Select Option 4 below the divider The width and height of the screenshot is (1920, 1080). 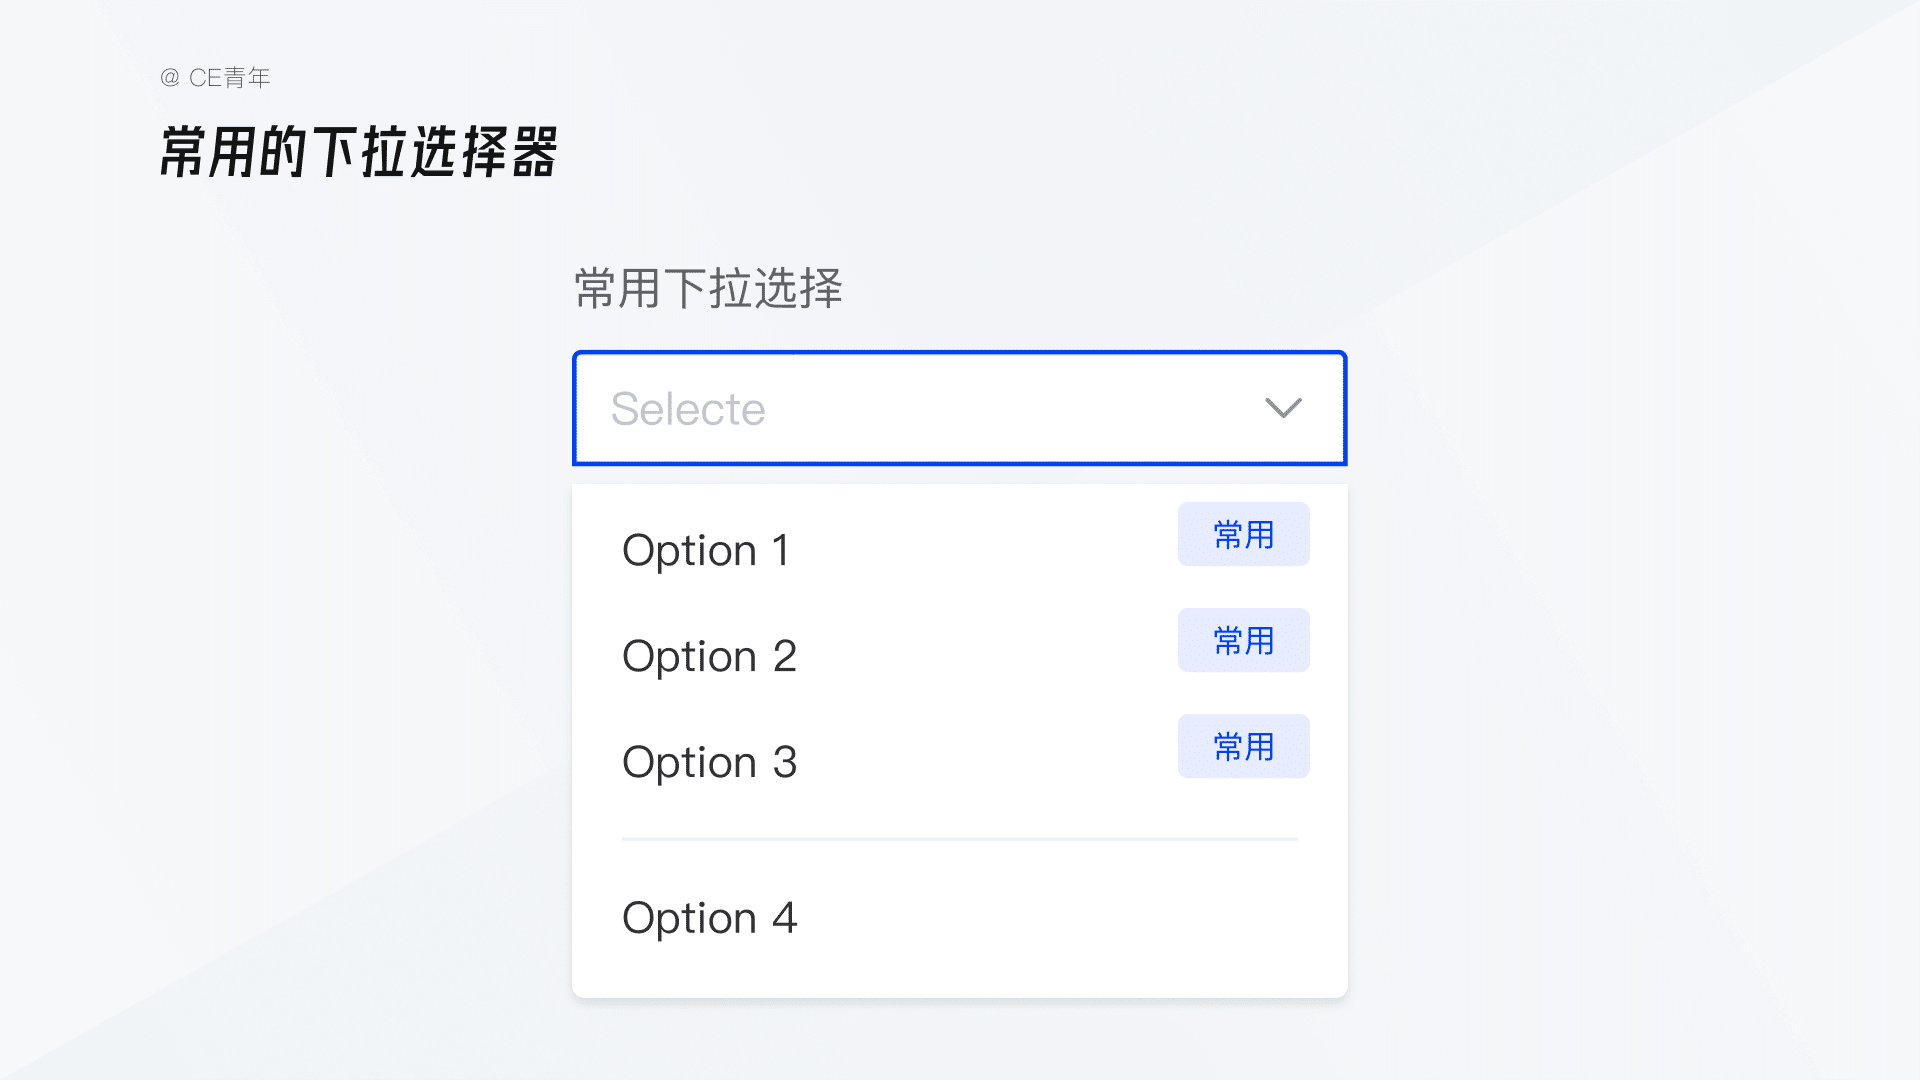pos(709,918)
